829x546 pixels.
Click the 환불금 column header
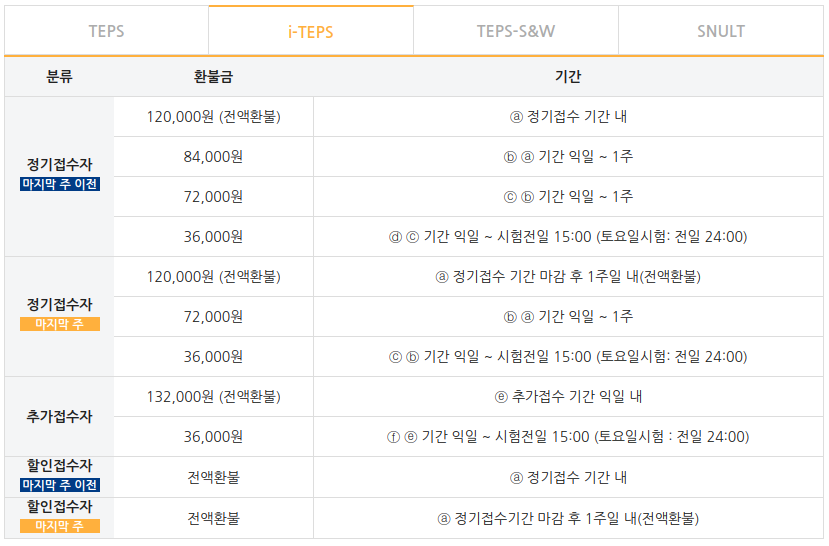pos(213,77)
